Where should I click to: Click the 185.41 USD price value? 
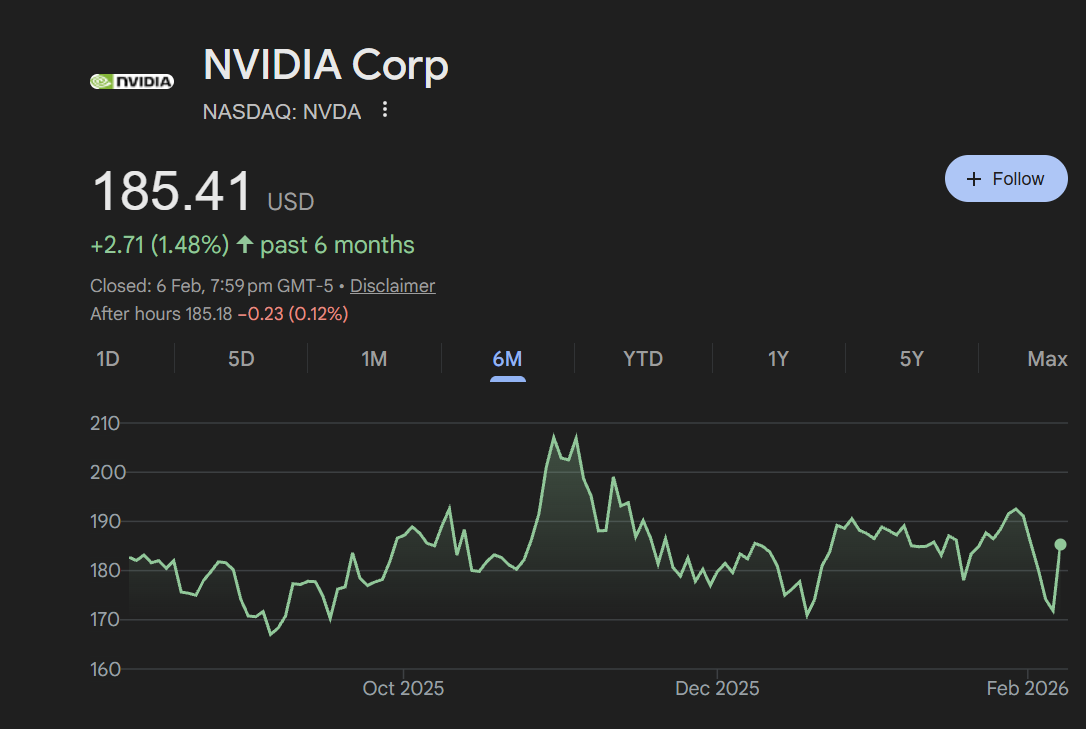(172, 192)
